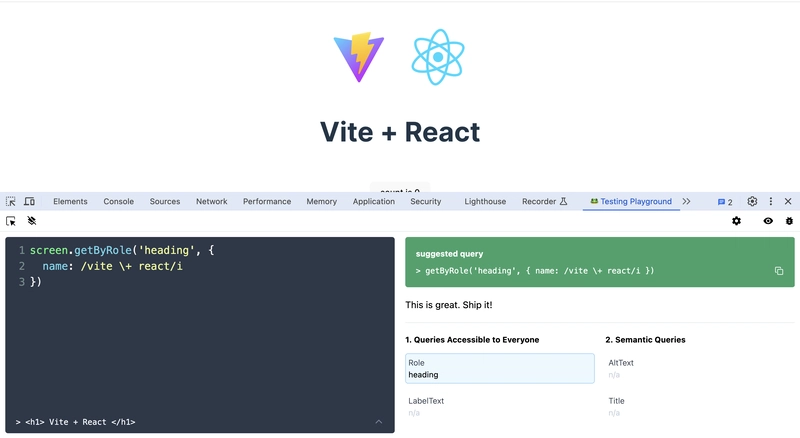Click the bug report icon
800x438 pixels.
click(789, 221)
